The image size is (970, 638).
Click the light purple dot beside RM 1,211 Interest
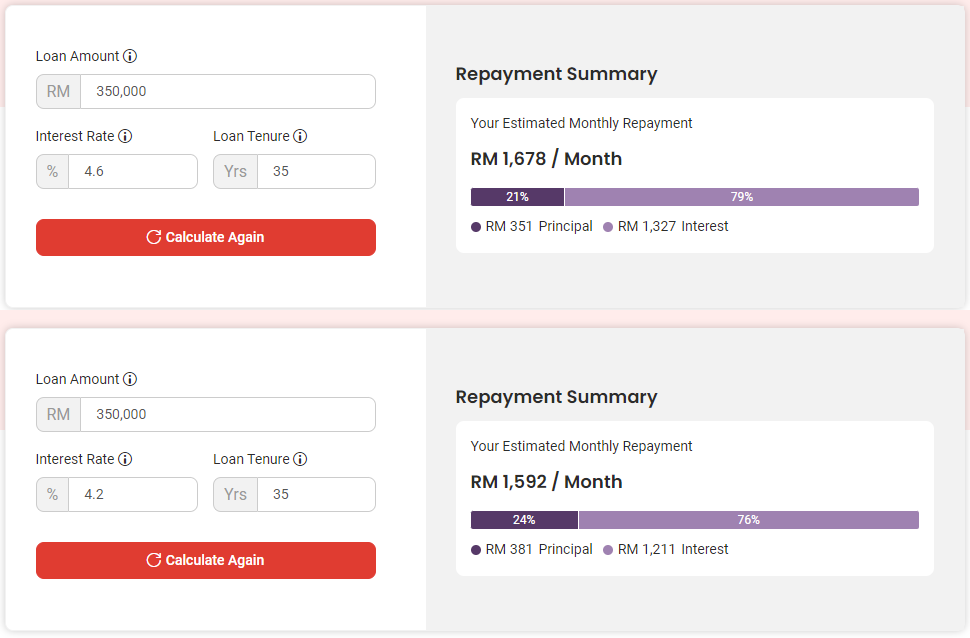point(608,550)
